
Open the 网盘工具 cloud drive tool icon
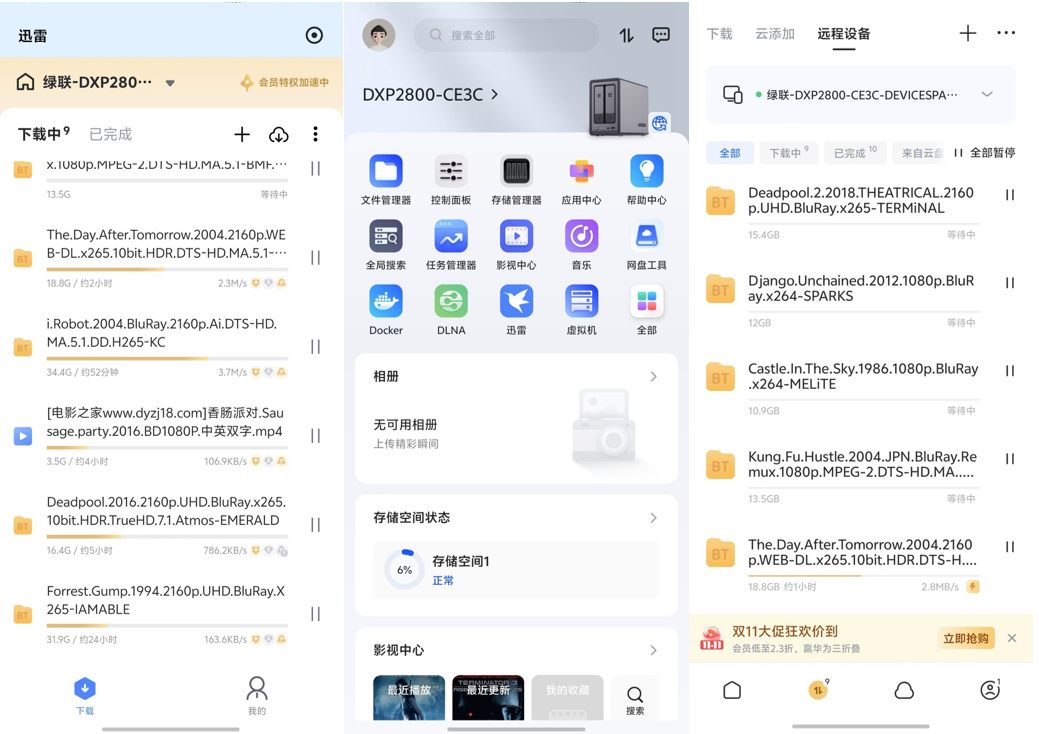[x=647, y=236]
